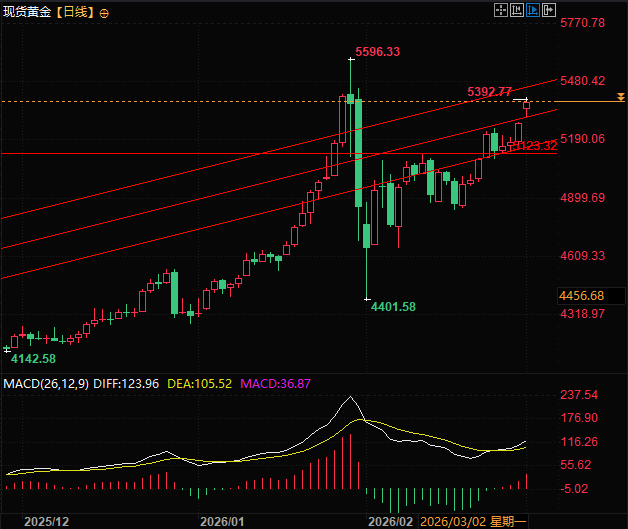Click the 4899.69 price axis value
The image size is (628, 529).
point(582,198)
